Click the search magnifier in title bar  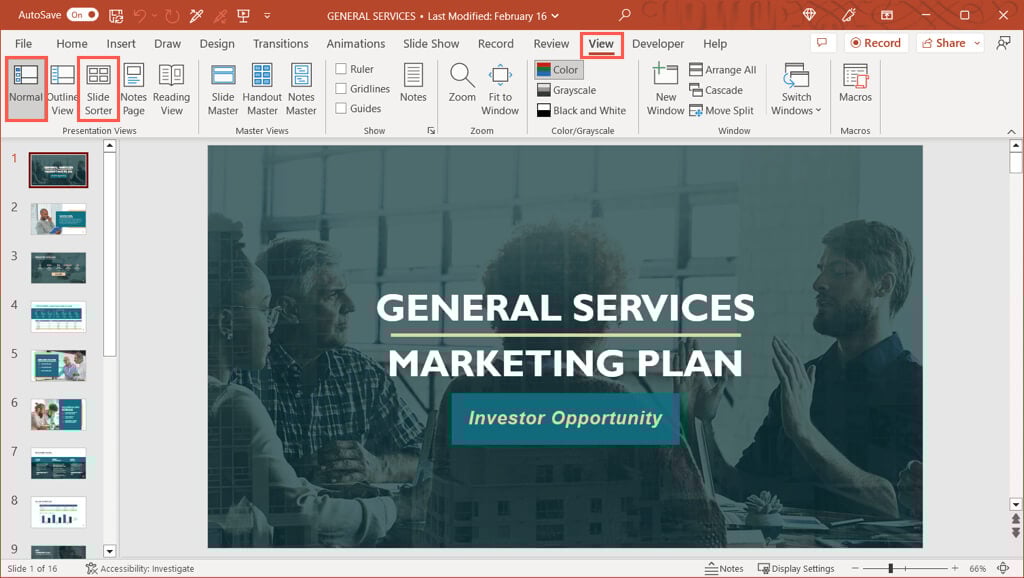coord(625,14)
